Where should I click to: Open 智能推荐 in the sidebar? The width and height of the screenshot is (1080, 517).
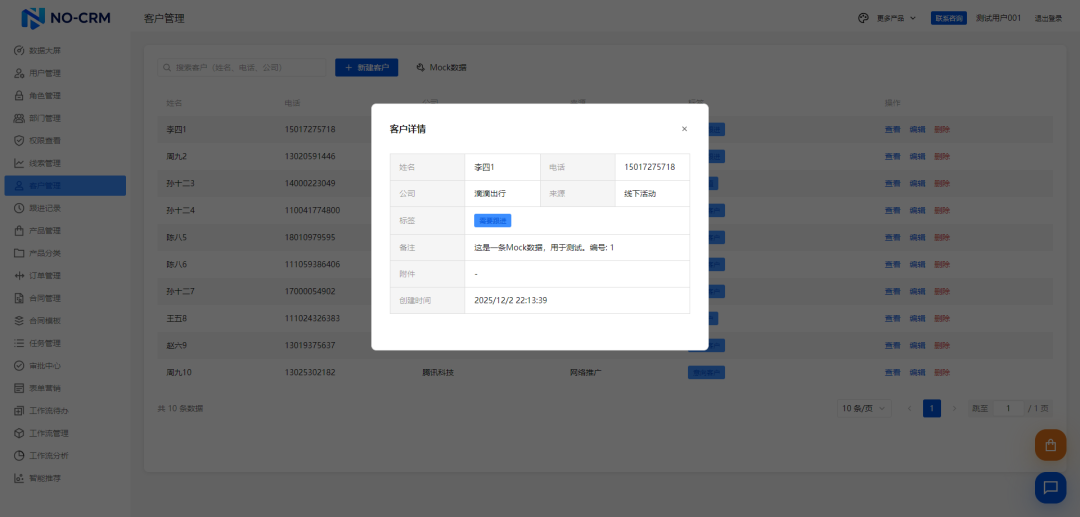(x=65, y=478)
